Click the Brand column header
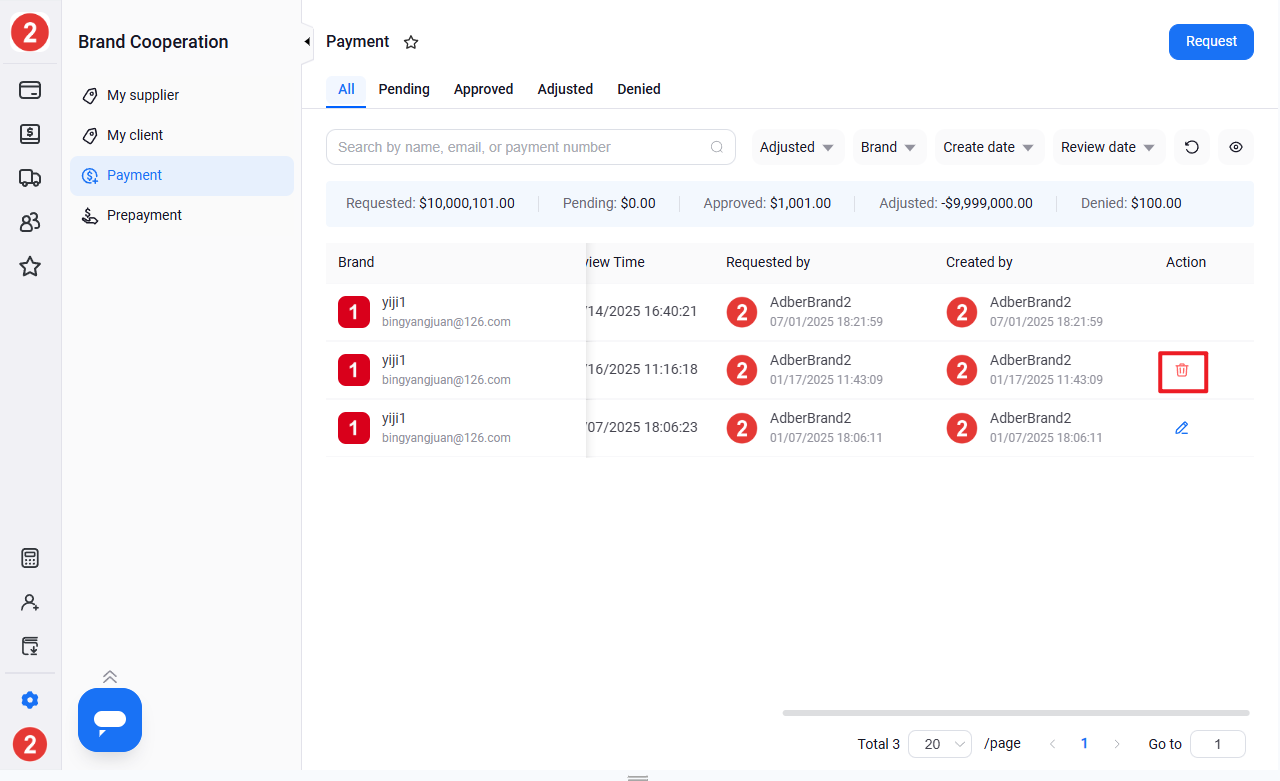This screenshot has width=1280, height=781. pos(356,262)
